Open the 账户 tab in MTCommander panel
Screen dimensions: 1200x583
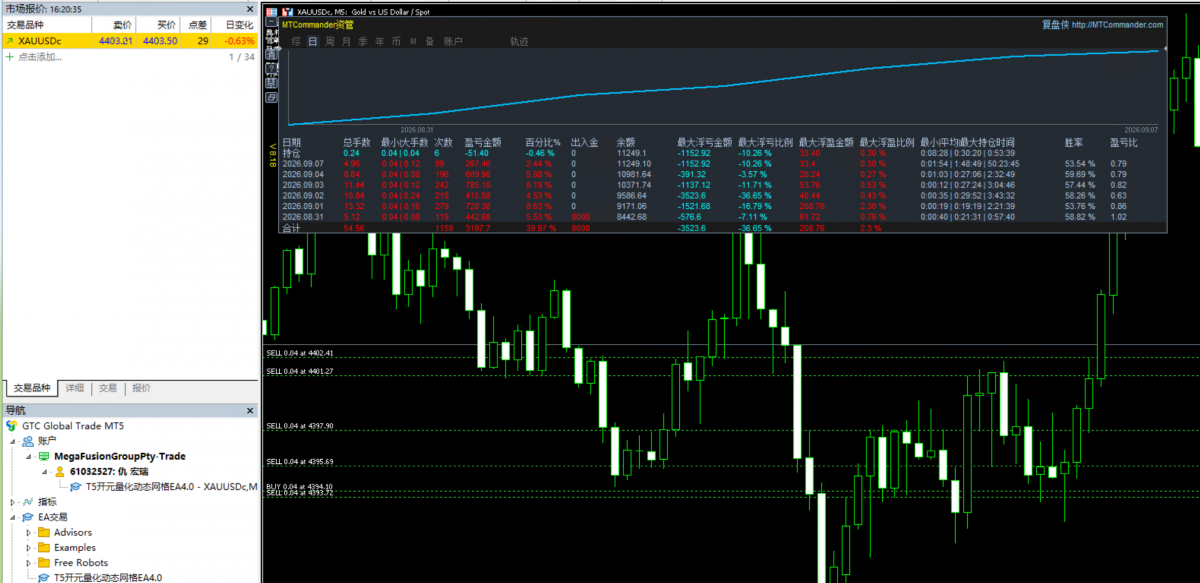[x=452, y=42]
